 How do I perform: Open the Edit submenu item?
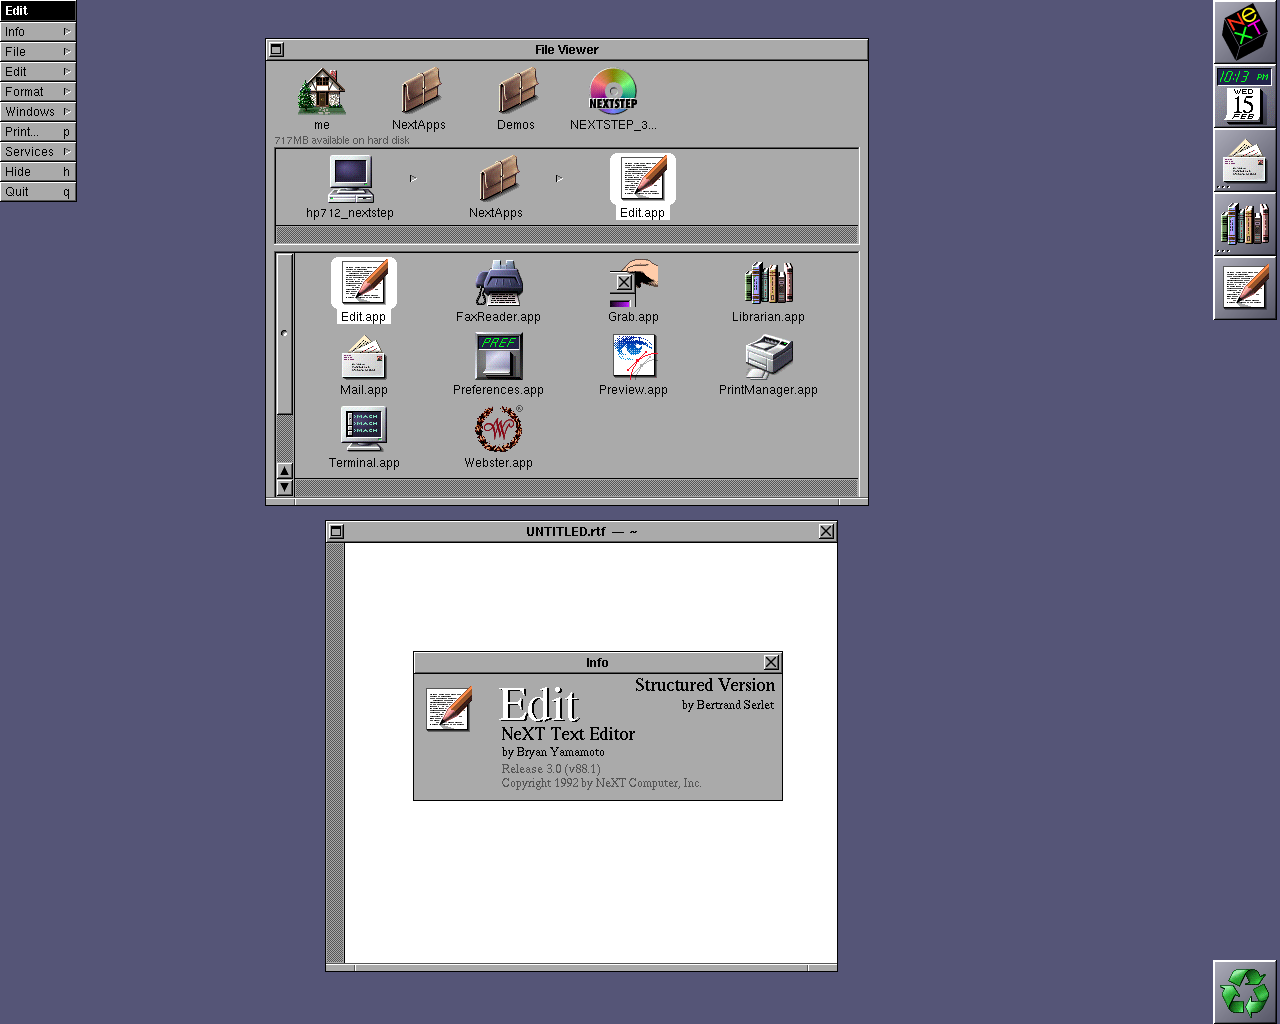pos(38,72)
